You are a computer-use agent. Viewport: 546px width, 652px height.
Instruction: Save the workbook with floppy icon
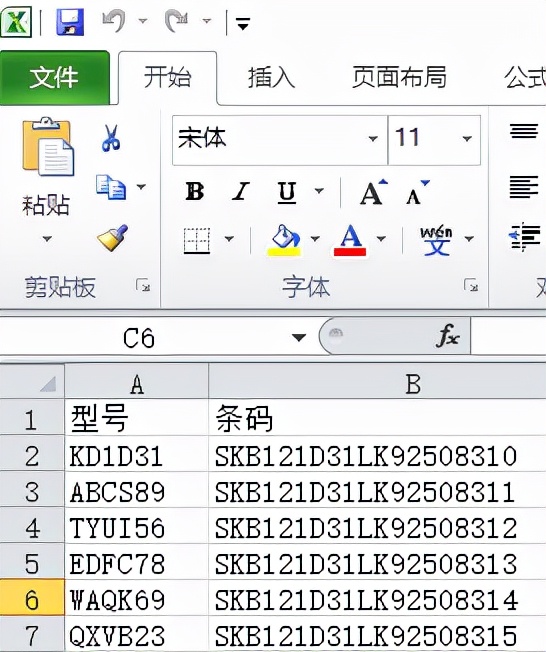click(x=69, y=22)
